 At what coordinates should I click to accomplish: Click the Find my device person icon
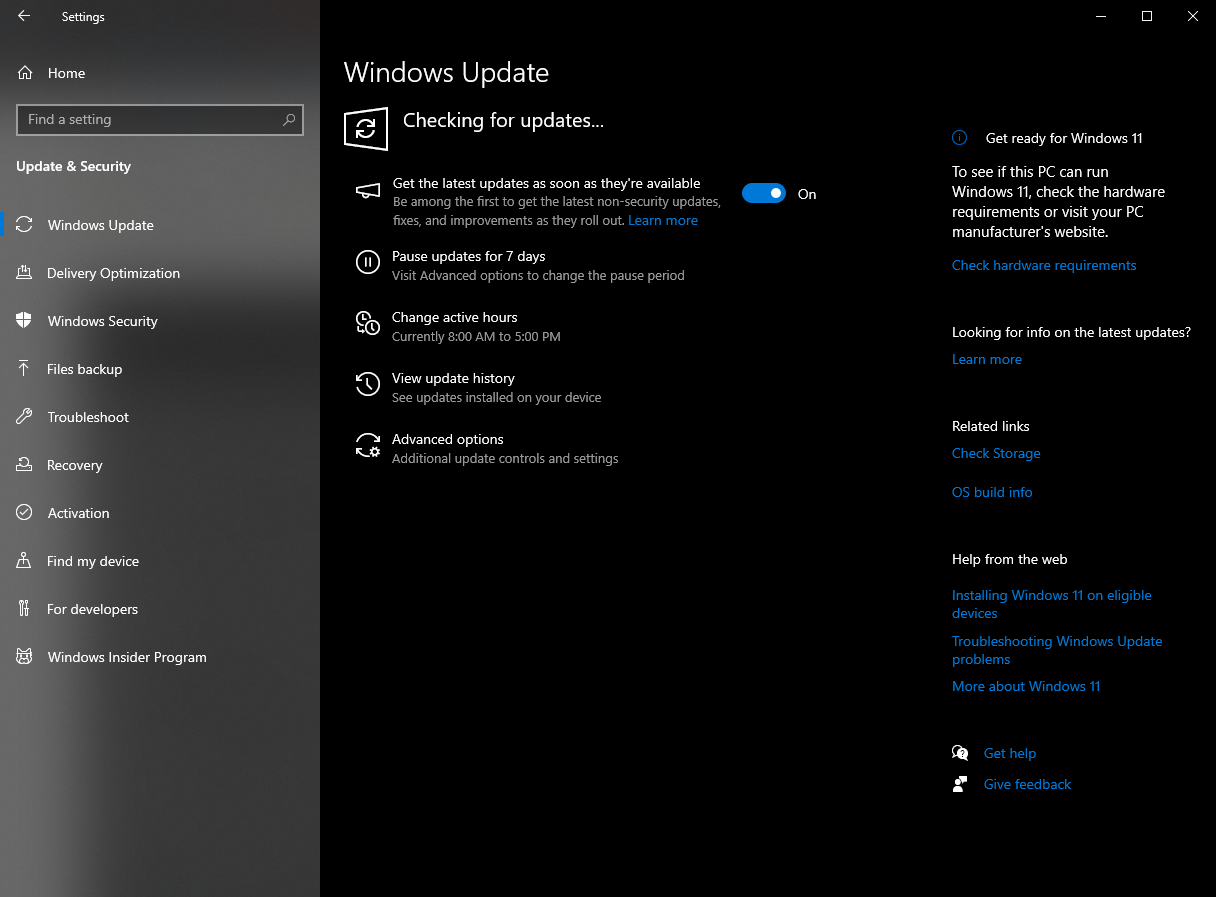coord(25,561)
